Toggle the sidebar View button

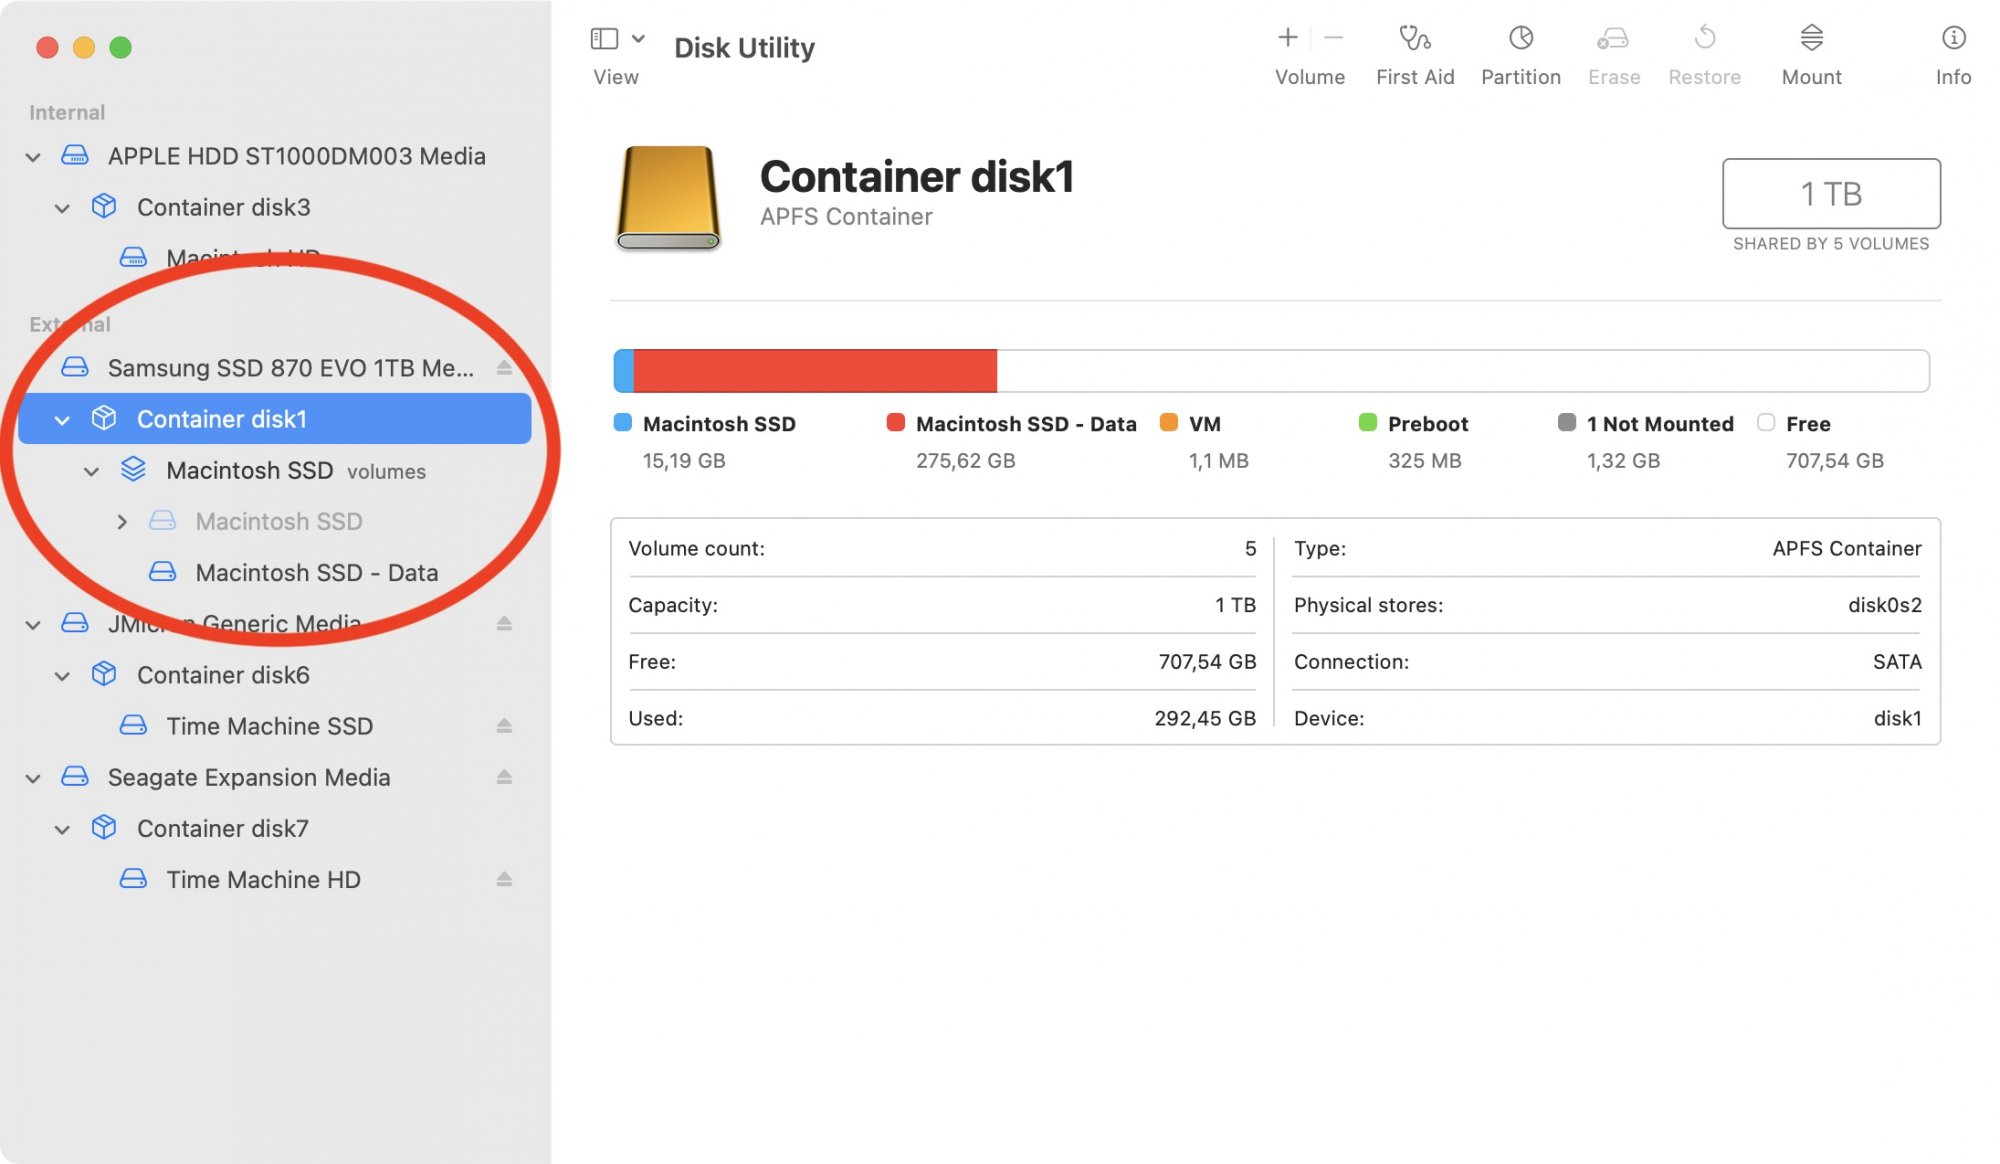point(604,39)
